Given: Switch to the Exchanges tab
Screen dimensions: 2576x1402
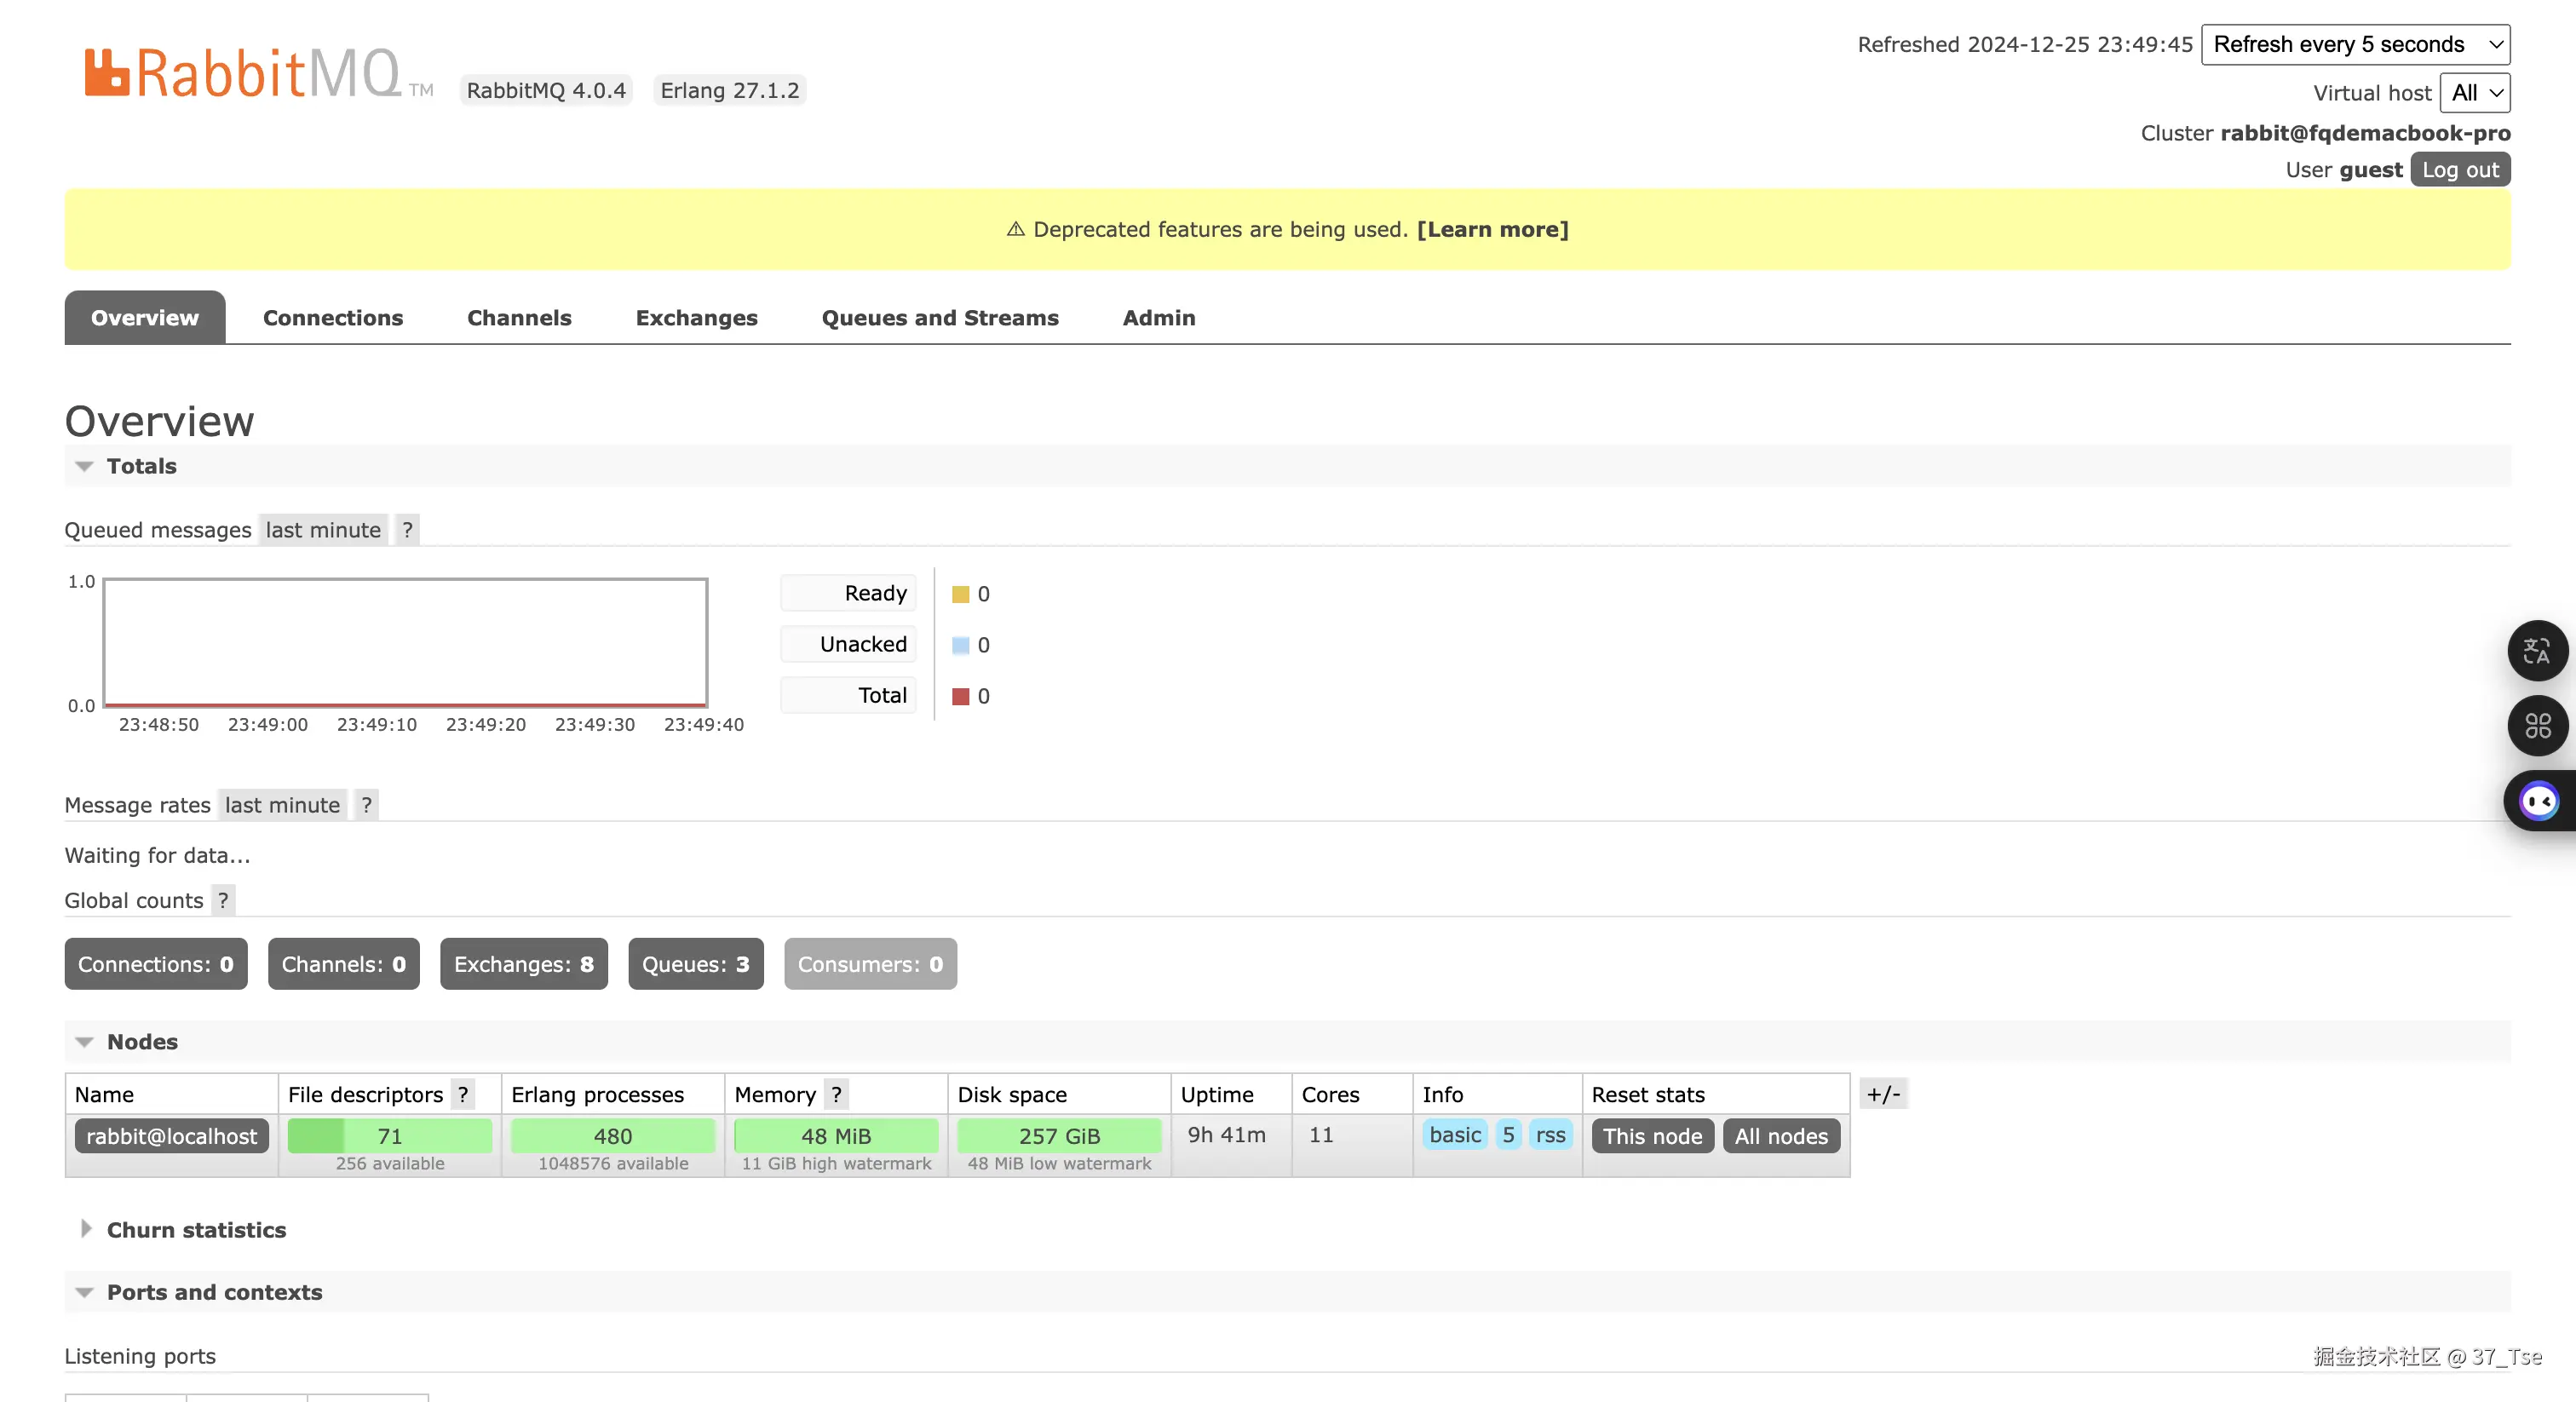Looking at the screenshot, I should (x=696, y=318).
